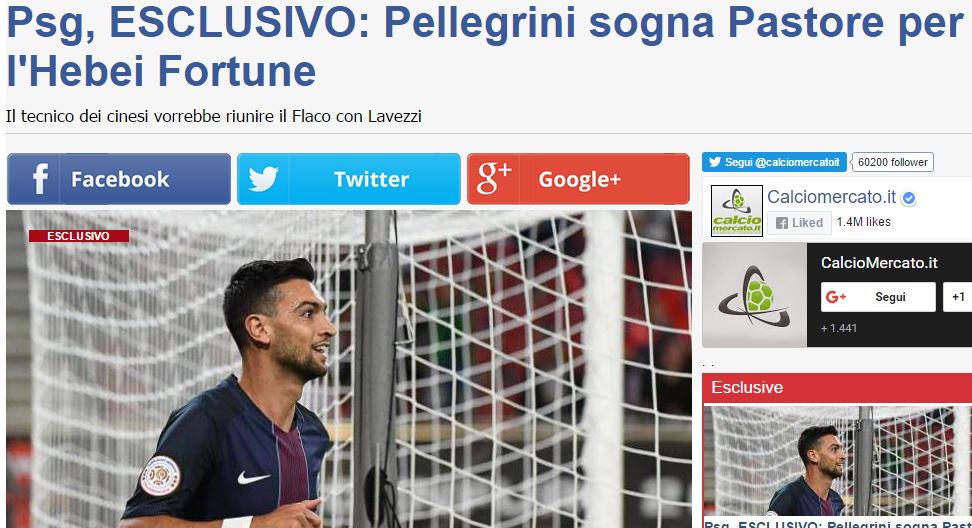Click the soccer ball logo in Google+ widget
972x528 pixels.
(x=754, y=295)
